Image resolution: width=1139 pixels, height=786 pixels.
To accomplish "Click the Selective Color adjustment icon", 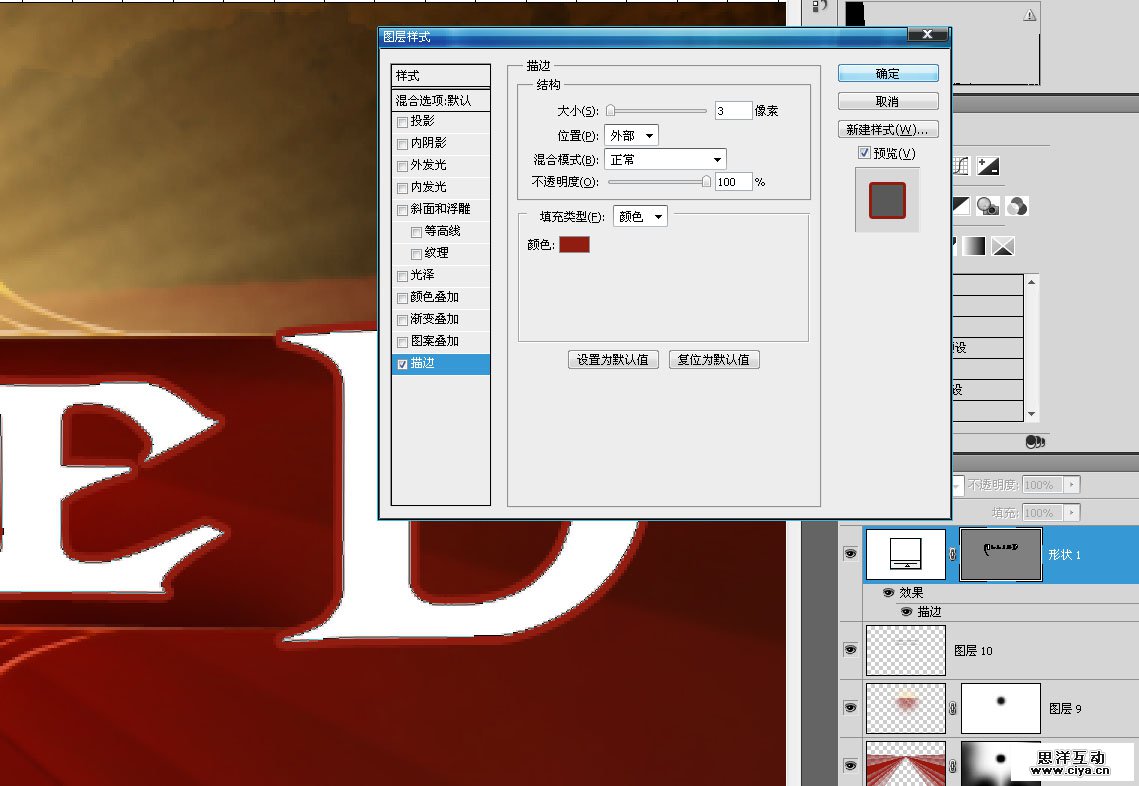I will pyautogui.click(x=1003, y=246).
